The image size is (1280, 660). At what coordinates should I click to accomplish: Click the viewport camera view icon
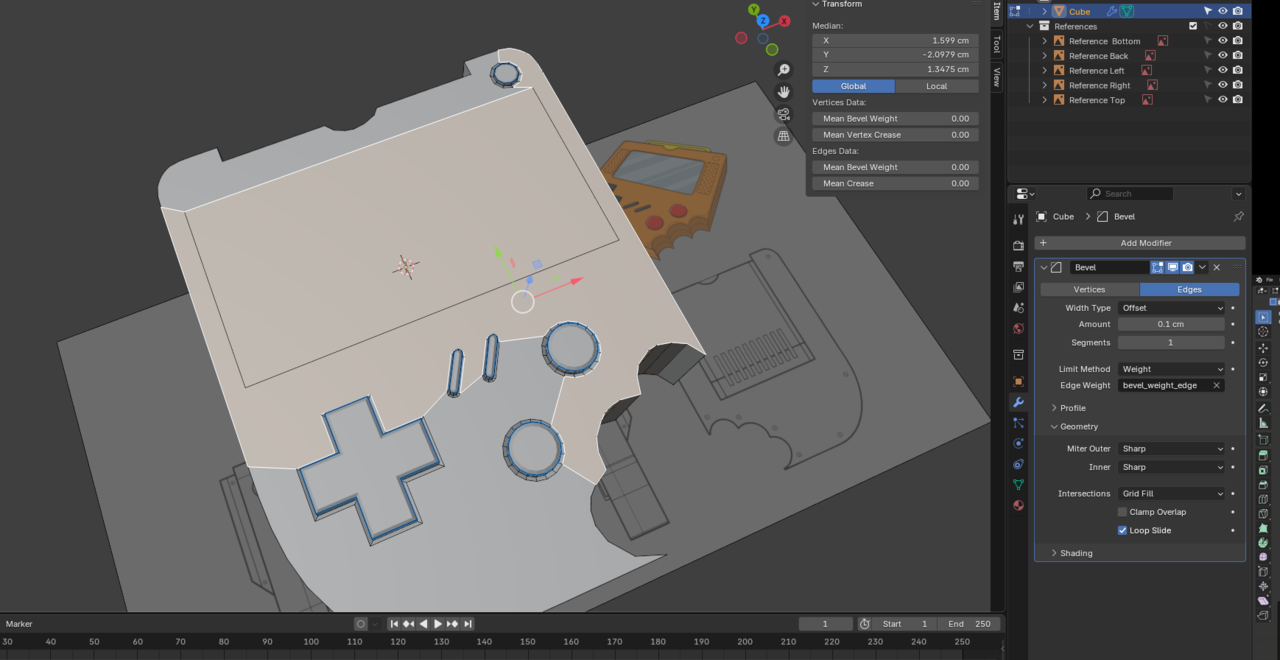click(784, 114)
